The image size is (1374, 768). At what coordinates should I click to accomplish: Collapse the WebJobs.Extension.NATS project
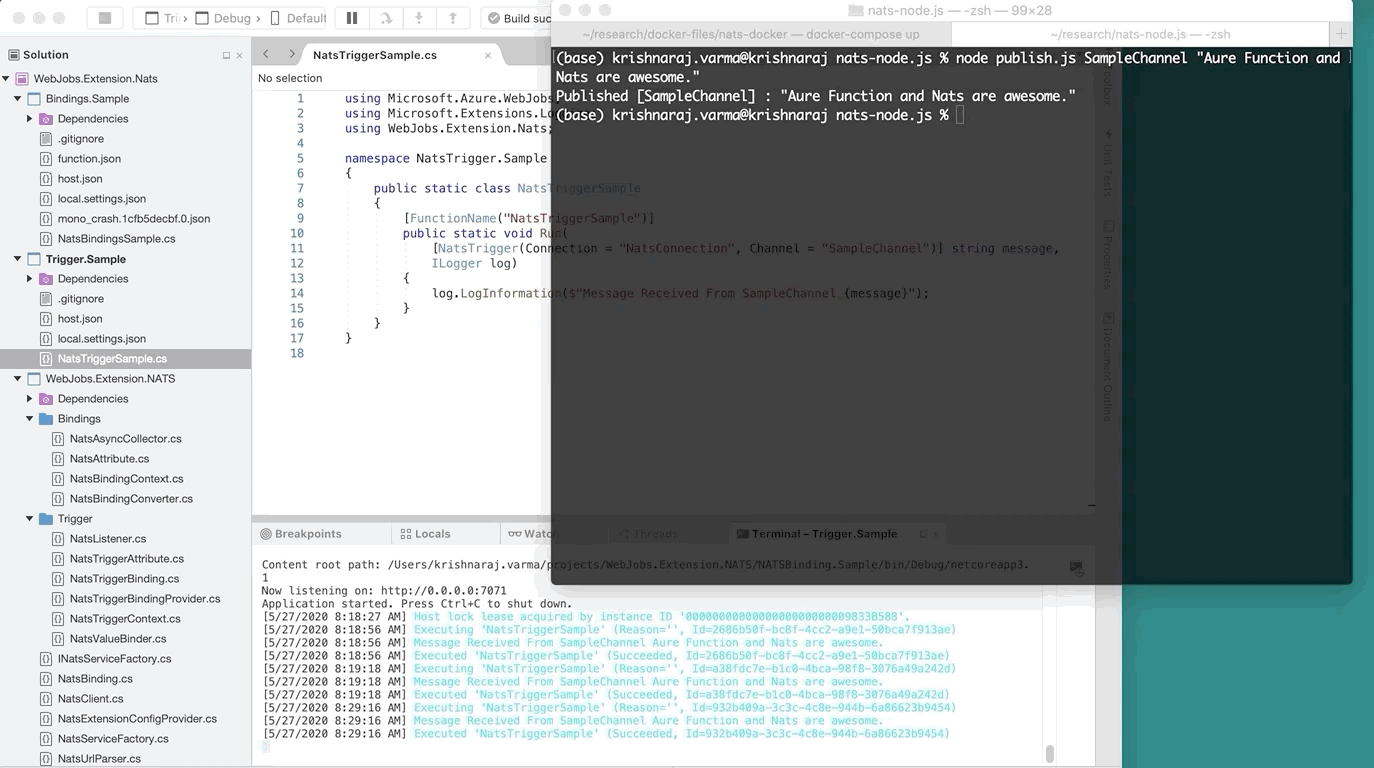[x=18, y=379]
